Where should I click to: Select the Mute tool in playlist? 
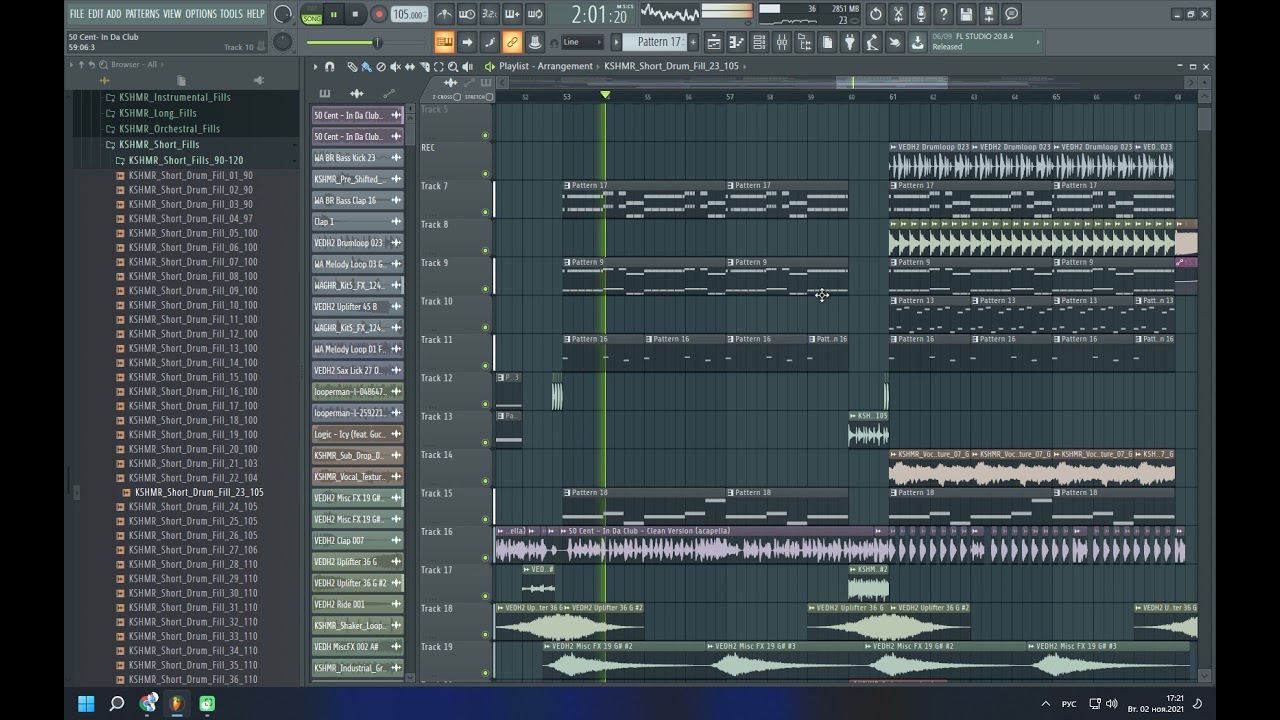(395, 67)
